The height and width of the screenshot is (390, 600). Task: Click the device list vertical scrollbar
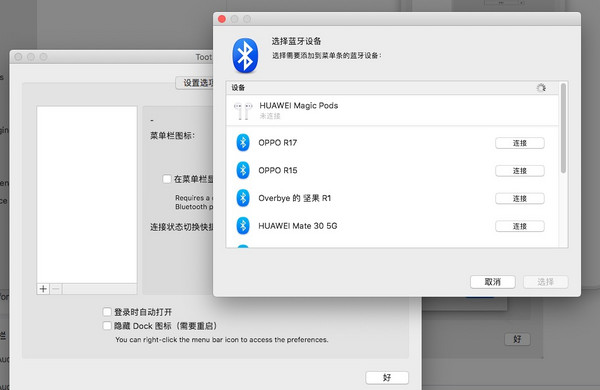pos(563,128)
